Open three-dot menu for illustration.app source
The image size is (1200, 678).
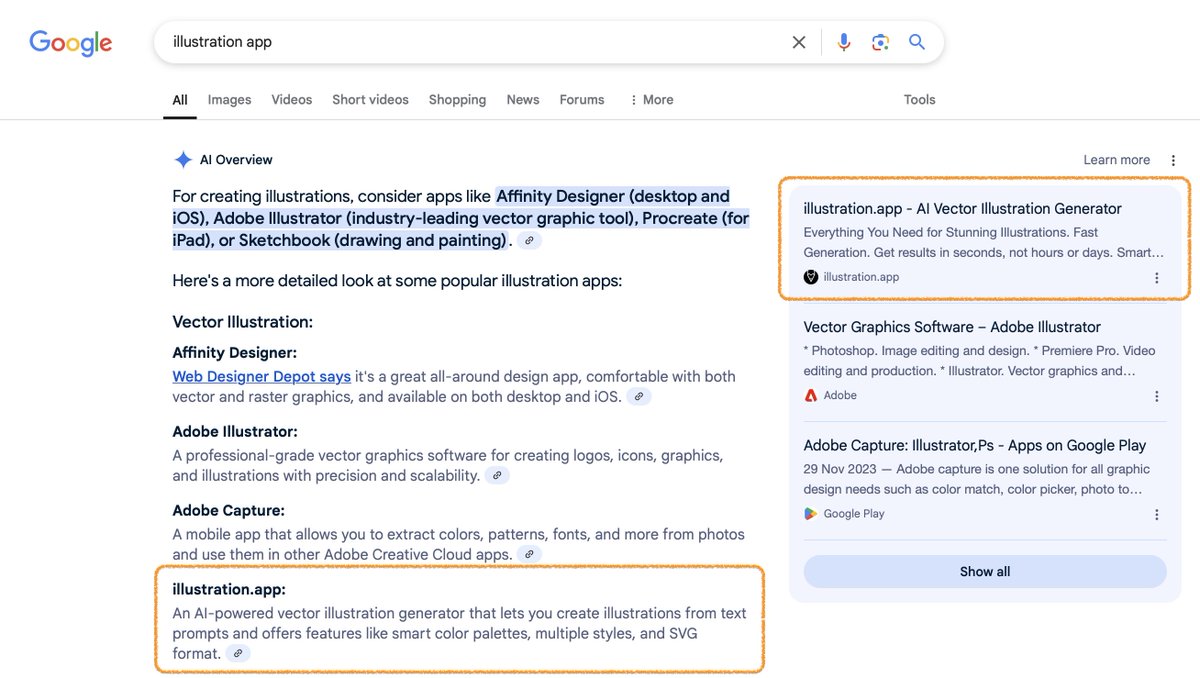(1157, 278)
